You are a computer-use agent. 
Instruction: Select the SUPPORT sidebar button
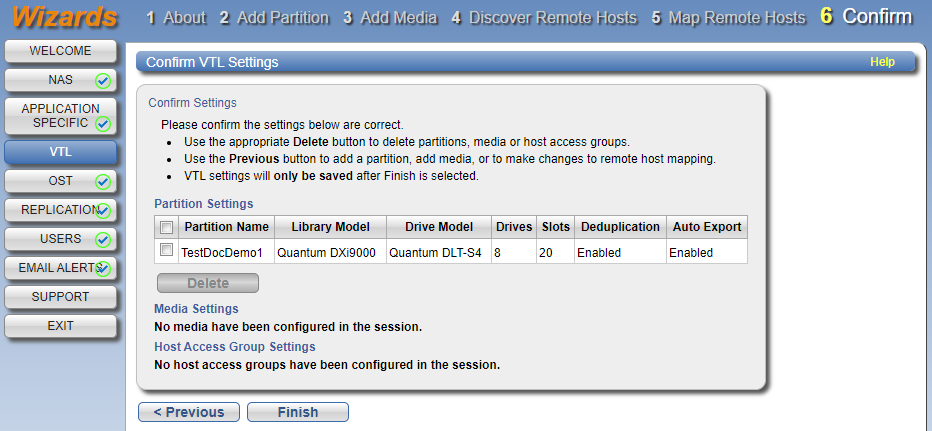(x=61, y=297)
